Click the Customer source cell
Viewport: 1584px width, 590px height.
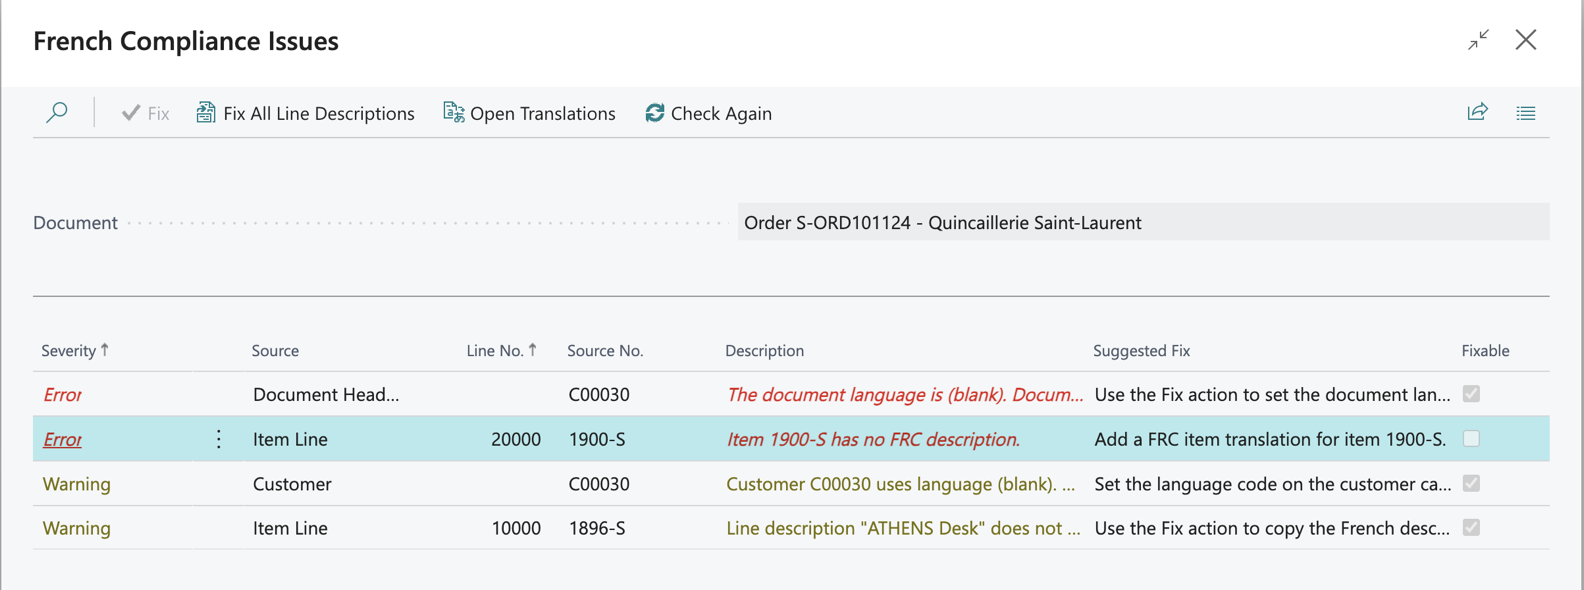(x=292, y=483)
